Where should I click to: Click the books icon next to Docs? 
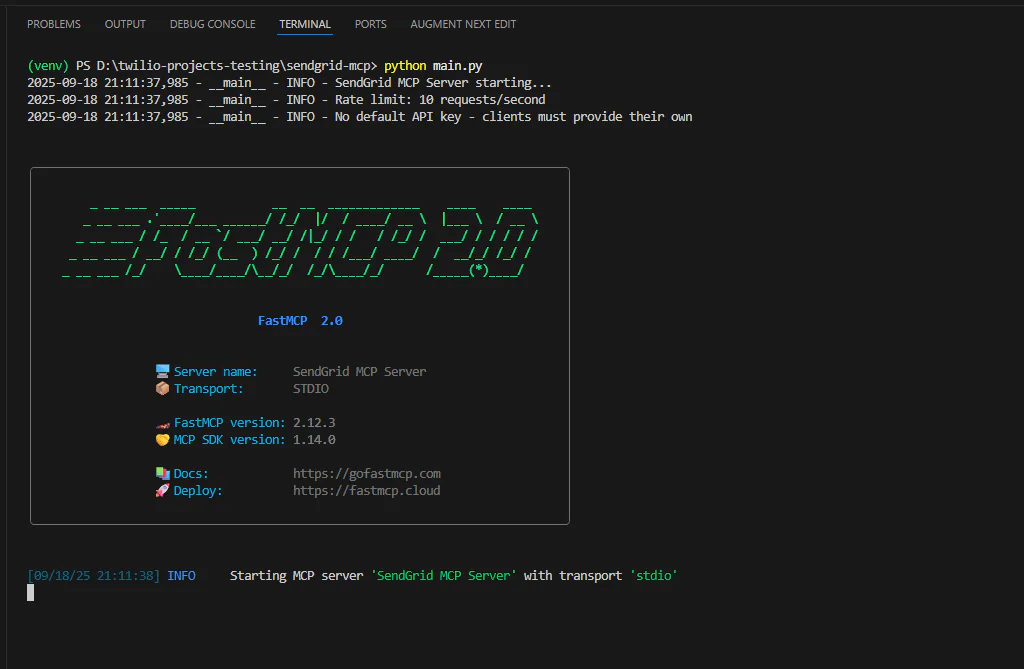pos(162,473)
